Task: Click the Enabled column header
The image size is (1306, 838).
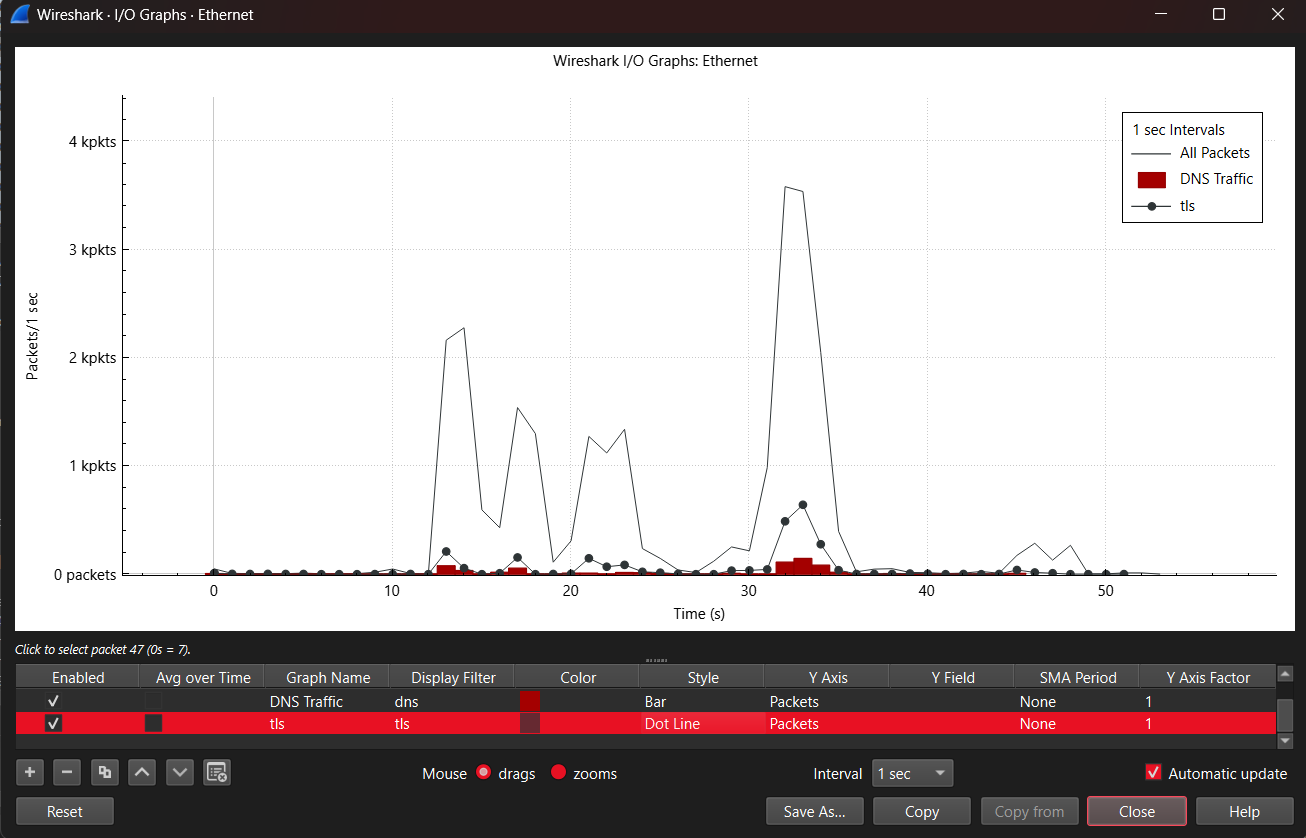Action: (78, 677)
